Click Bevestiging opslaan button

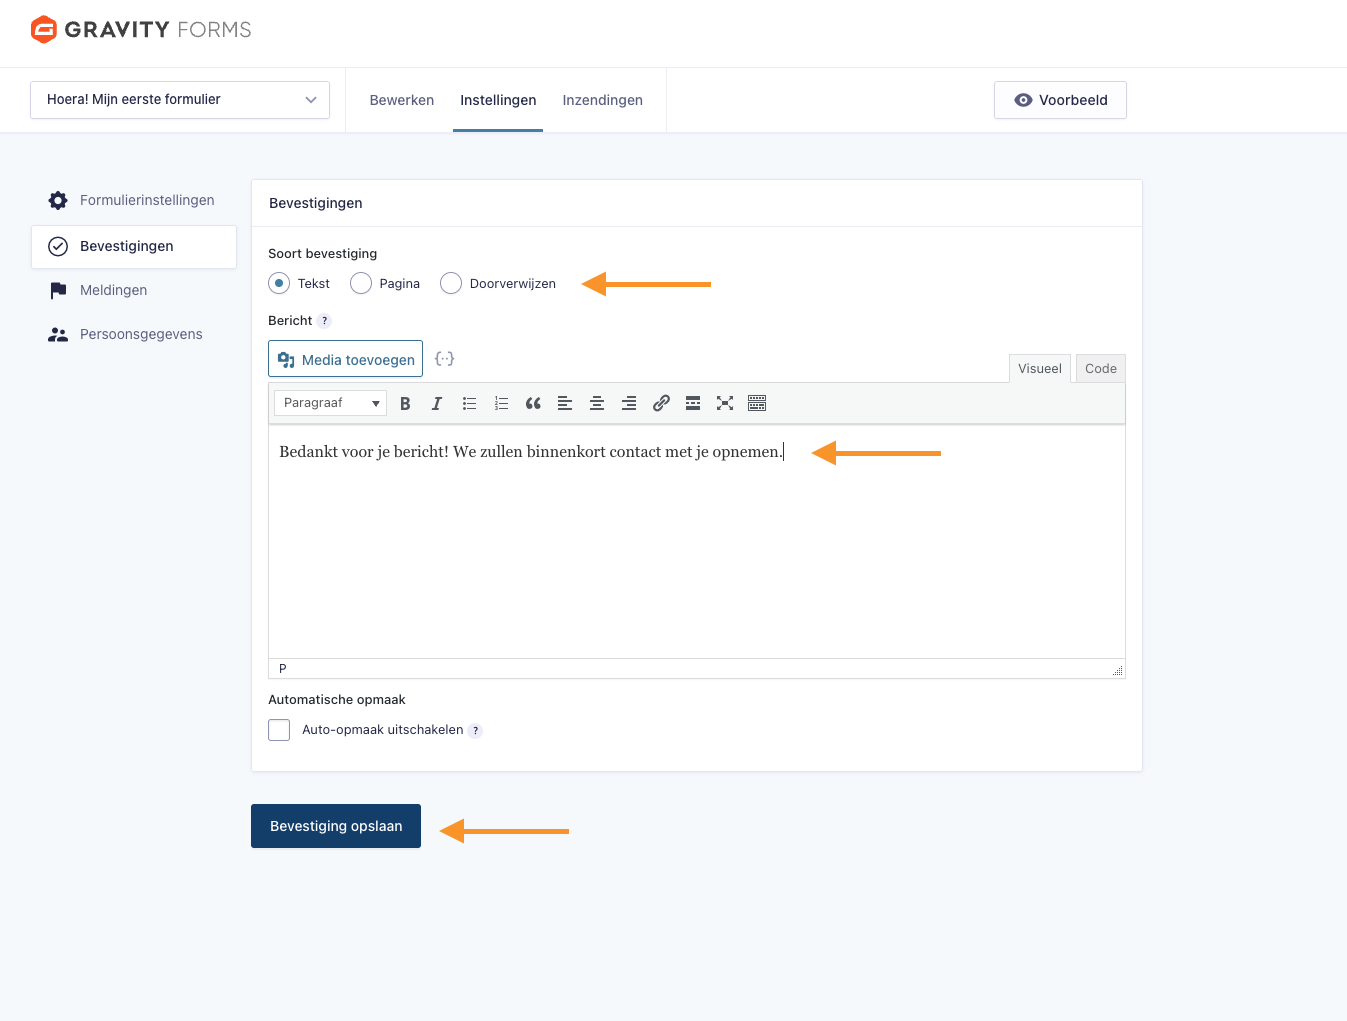(x=336, y=826)
